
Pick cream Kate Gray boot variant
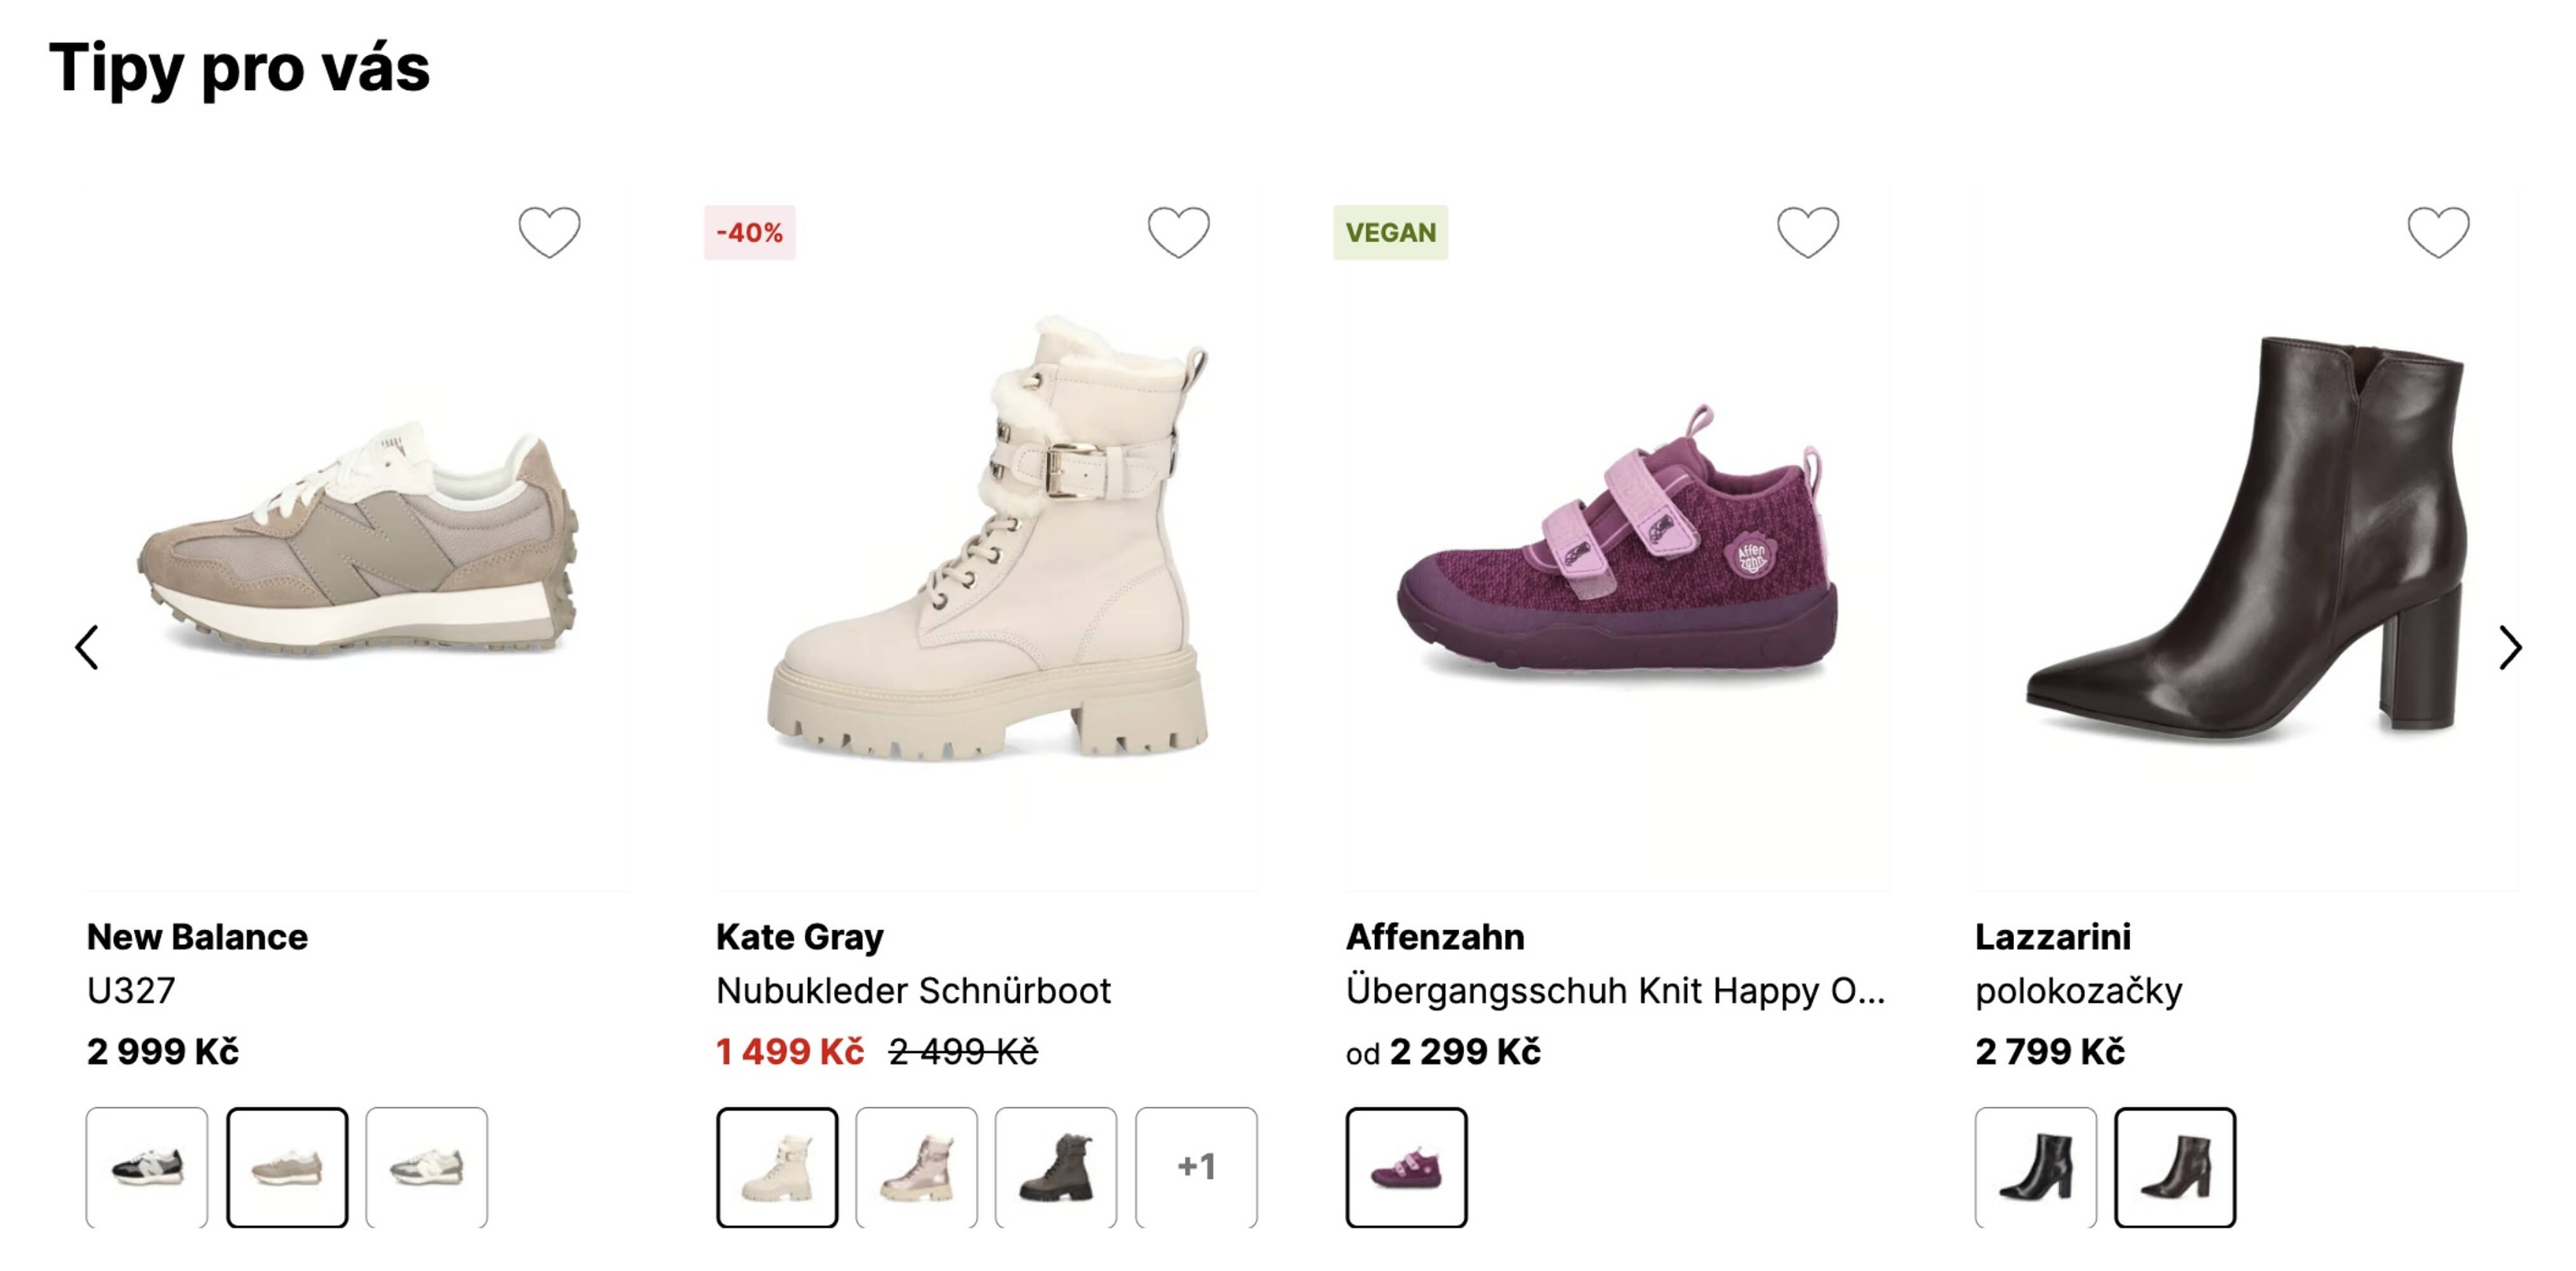tap(777, 1166)
